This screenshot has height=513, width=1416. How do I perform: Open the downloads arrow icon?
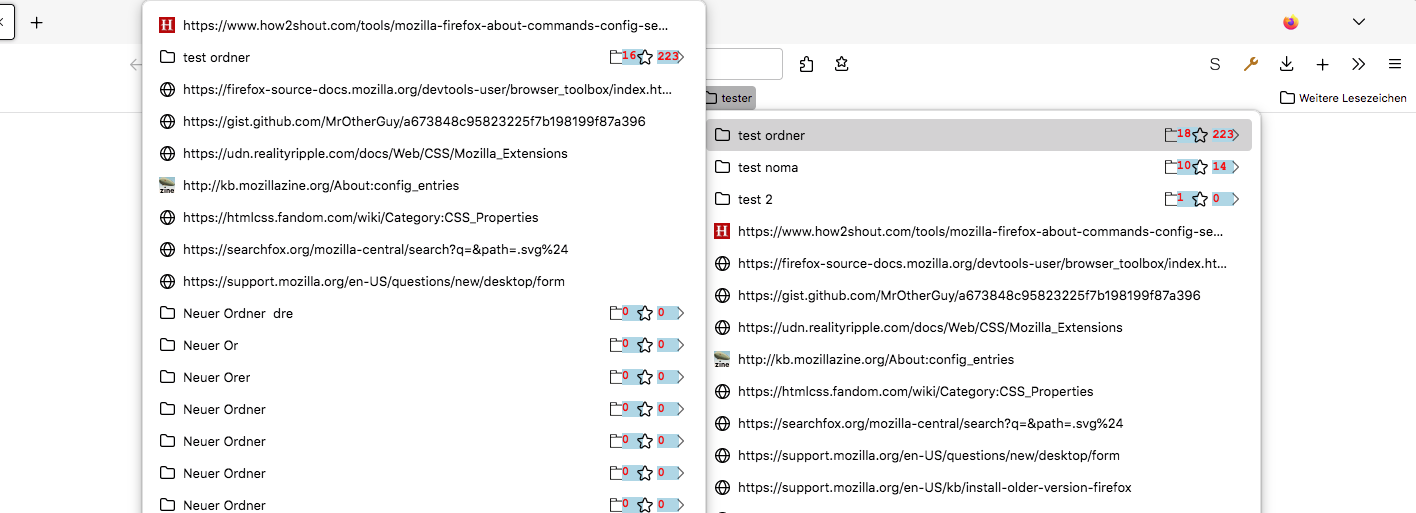1287,64
